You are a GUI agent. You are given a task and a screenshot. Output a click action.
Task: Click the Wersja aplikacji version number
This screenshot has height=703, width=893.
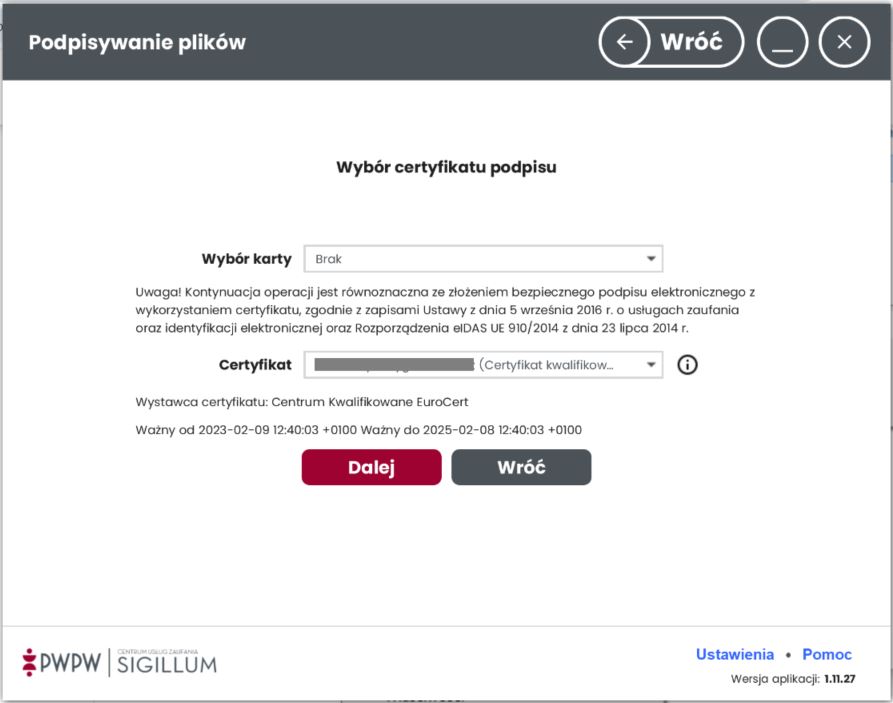tap(839, 679)
